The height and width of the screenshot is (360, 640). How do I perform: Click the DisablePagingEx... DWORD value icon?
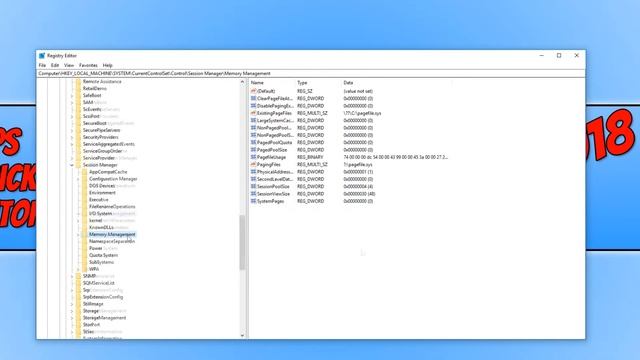253,106
